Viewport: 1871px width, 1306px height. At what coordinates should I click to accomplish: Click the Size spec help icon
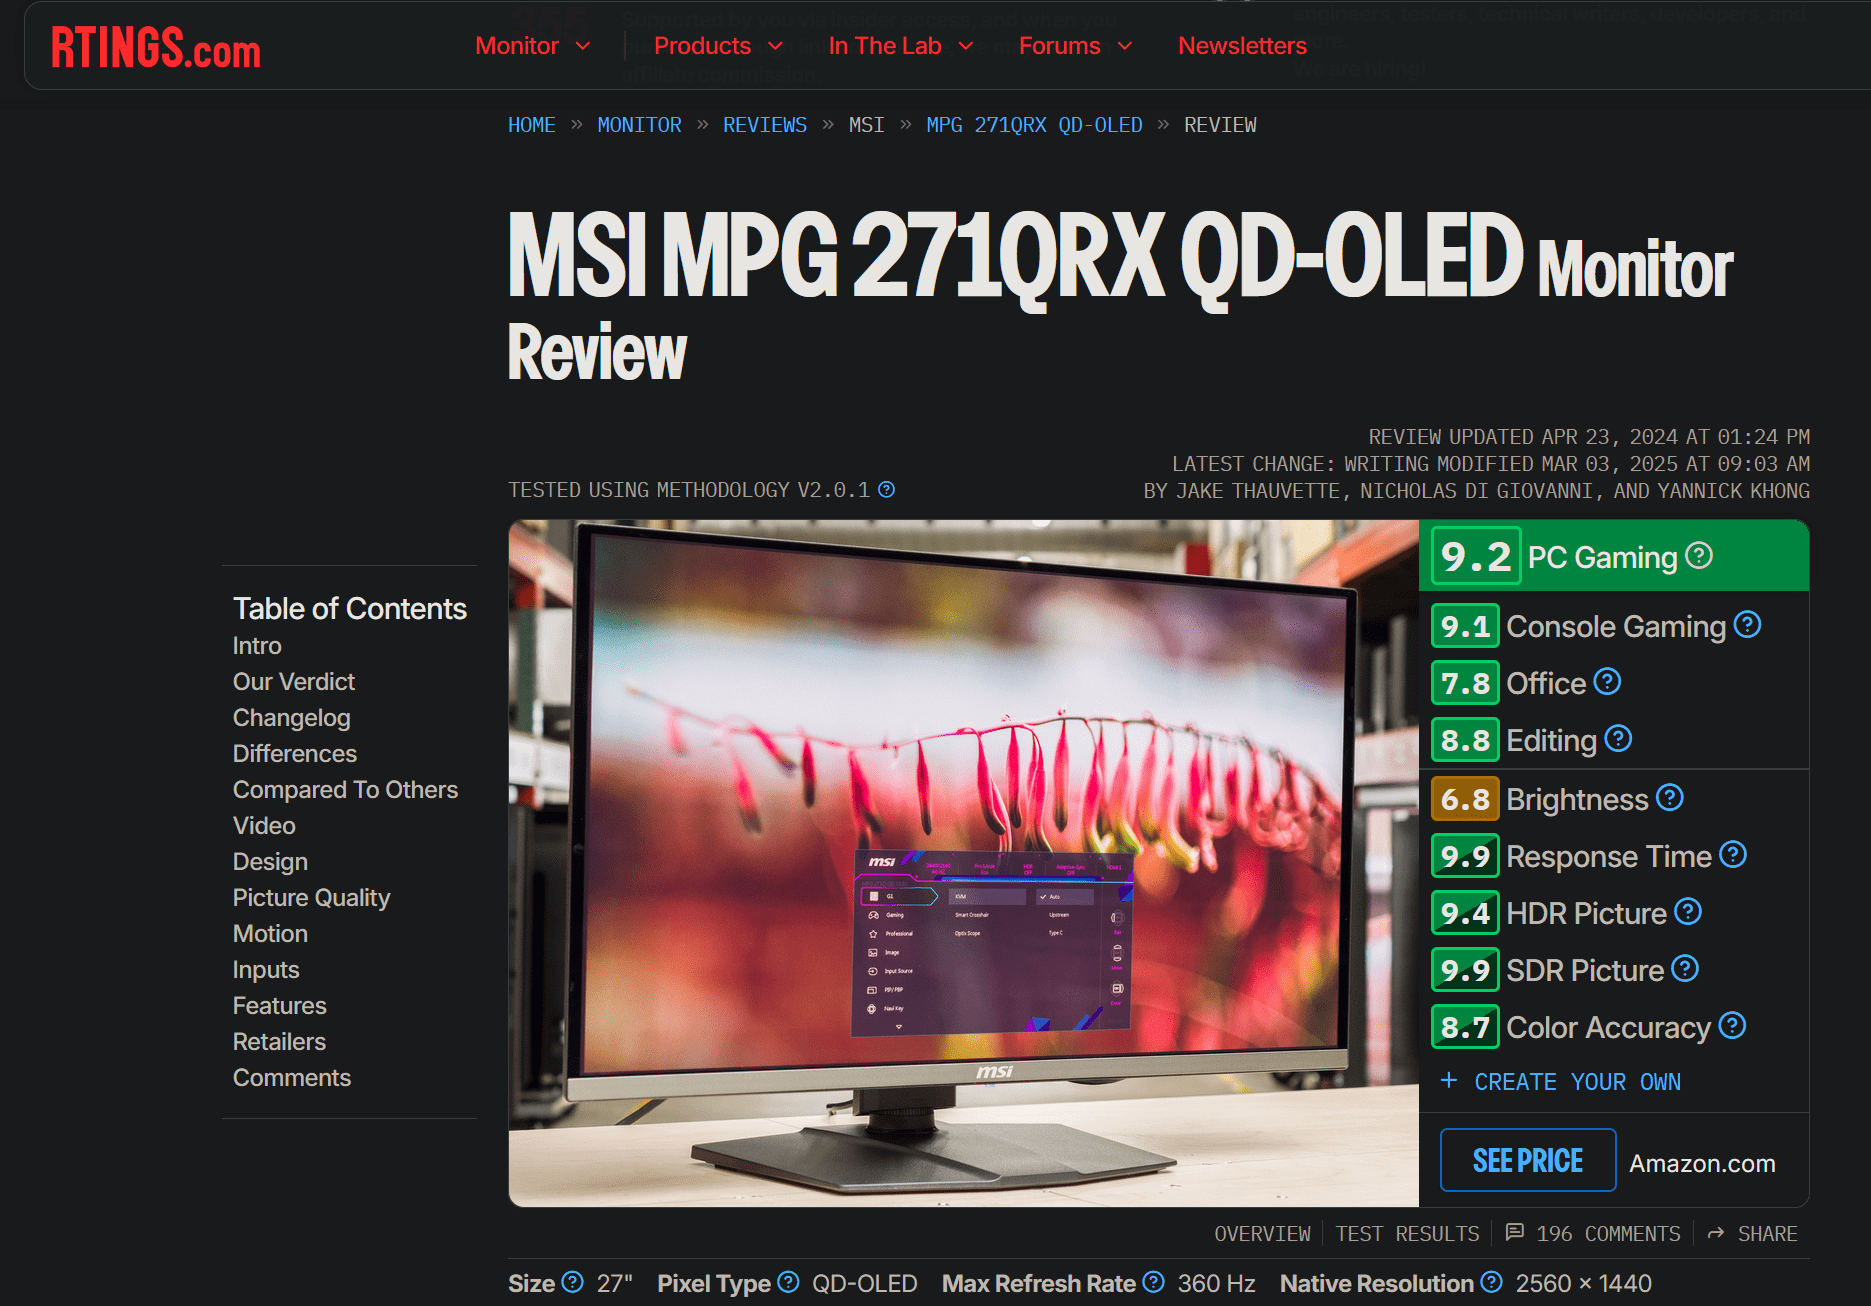[x=572, y=1282]
